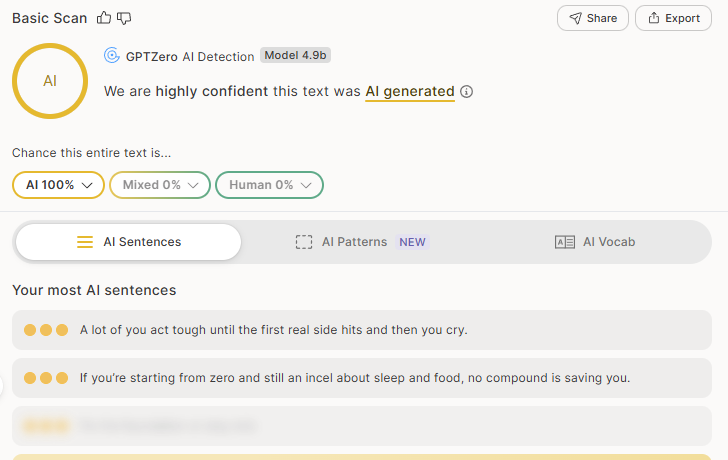Click the blurred third sentence row
Viewport: 728px width, 460px height.
tap(362, 426)
